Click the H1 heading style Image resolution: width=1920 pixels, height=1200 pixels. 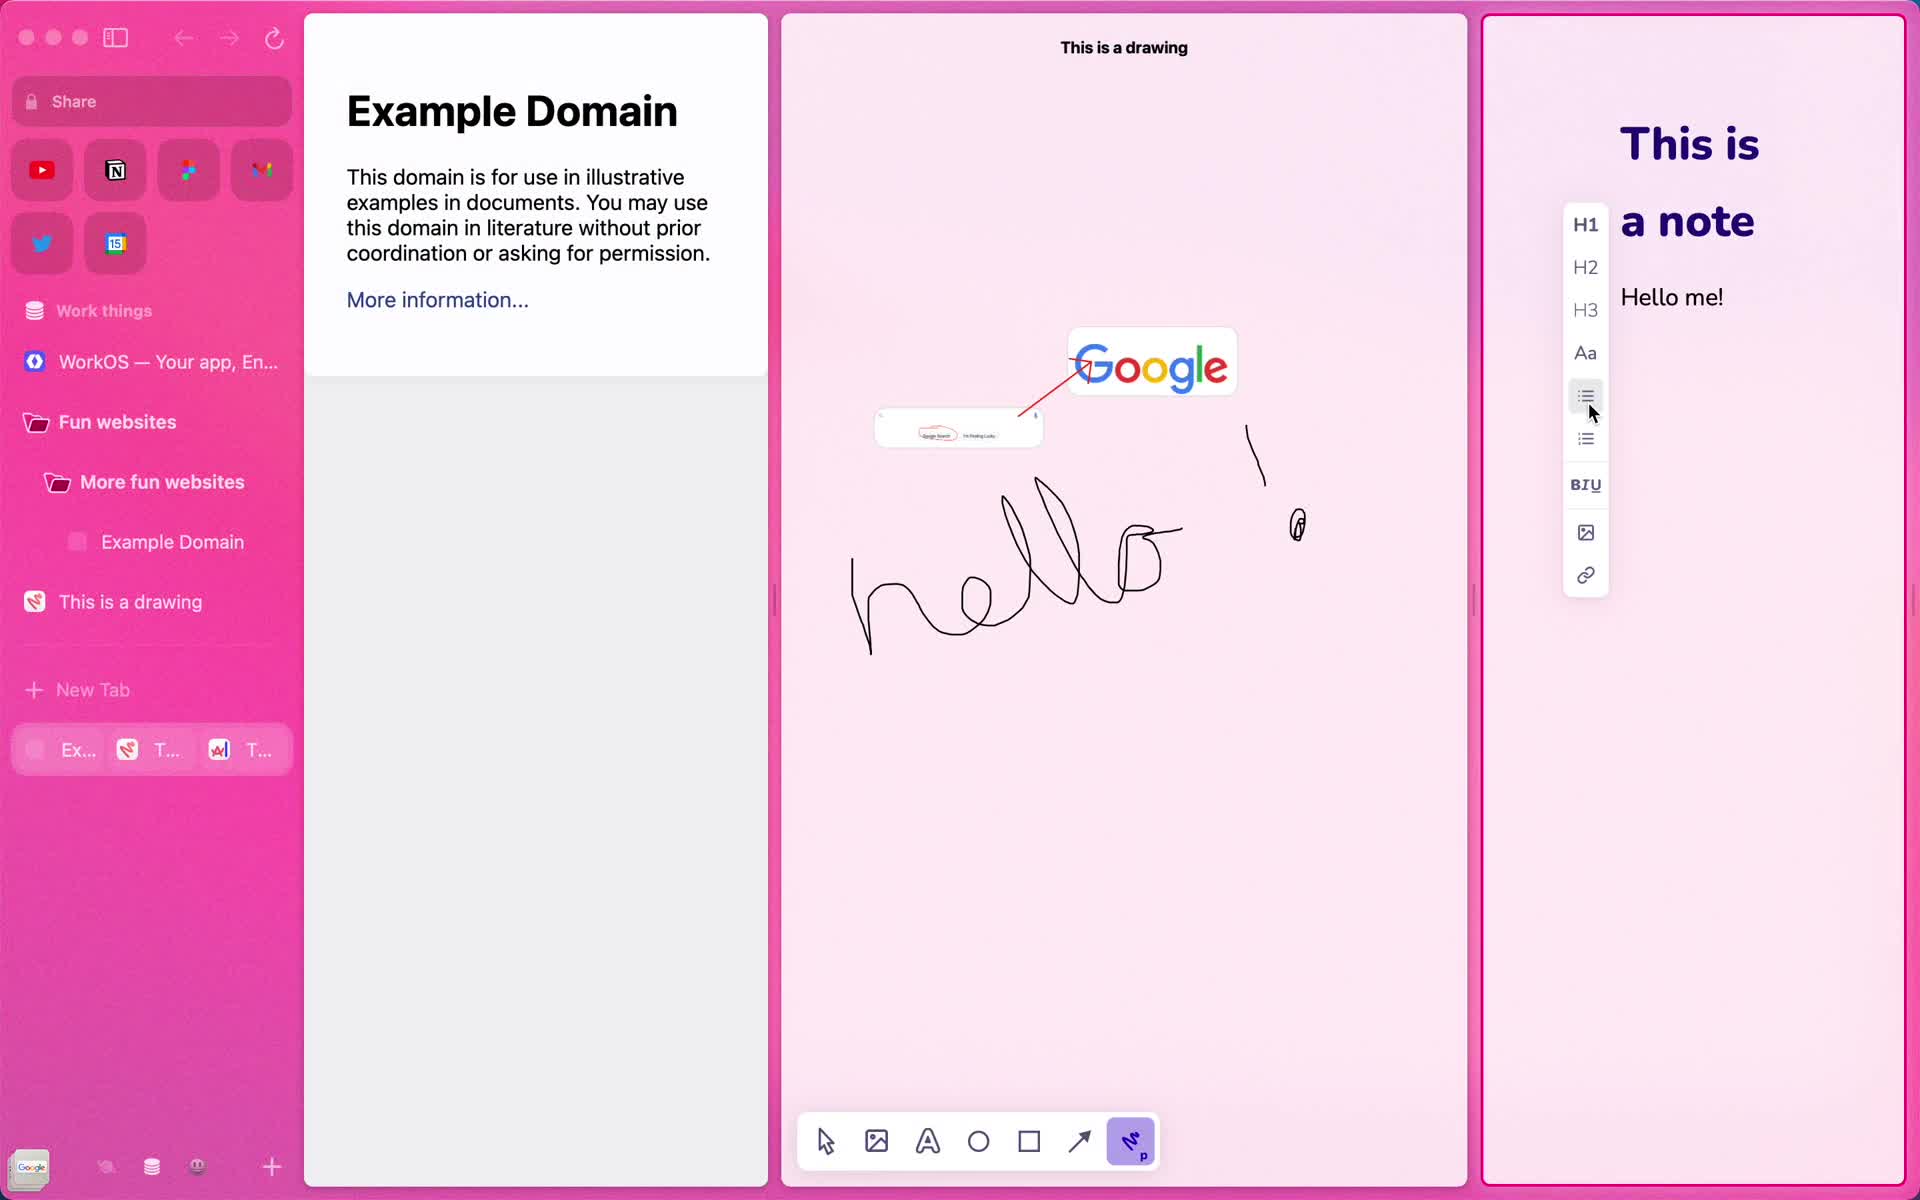pyautogui.click(x=1584, y=223)
